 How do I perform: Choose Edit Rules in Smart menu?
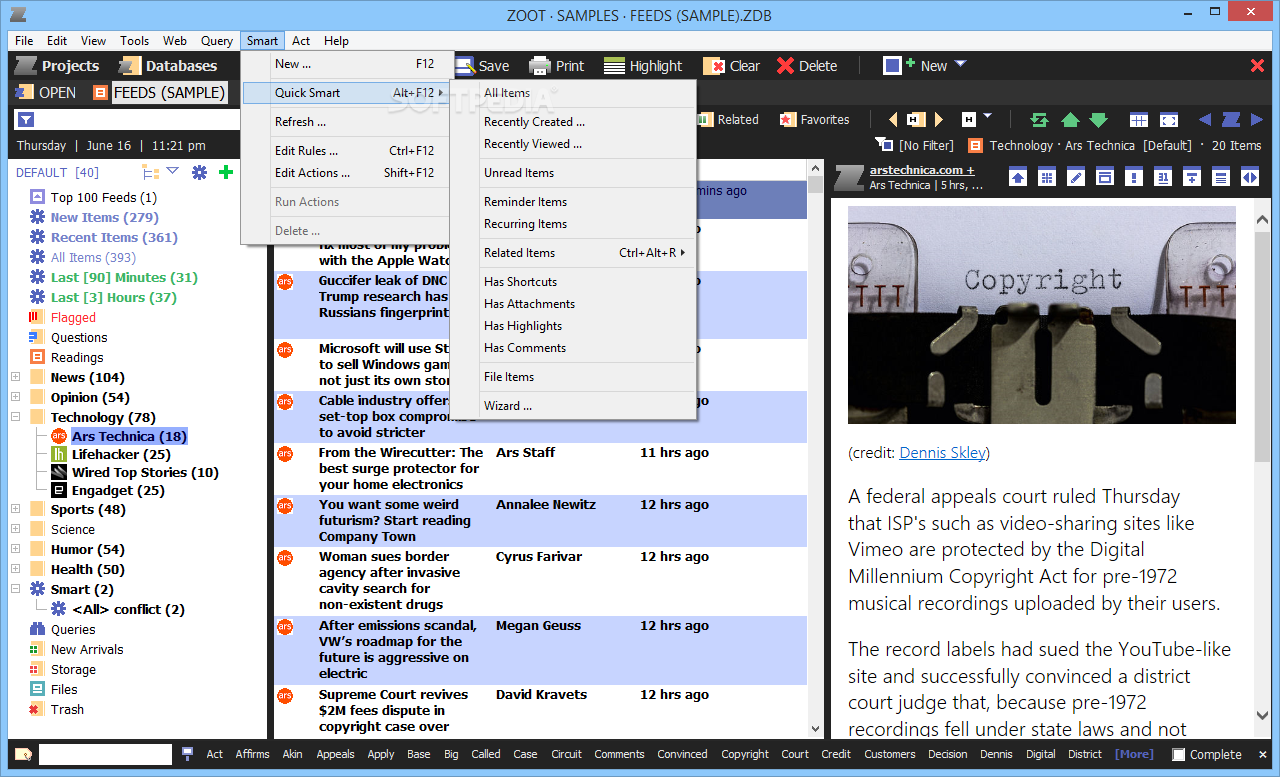pos(346,151)
